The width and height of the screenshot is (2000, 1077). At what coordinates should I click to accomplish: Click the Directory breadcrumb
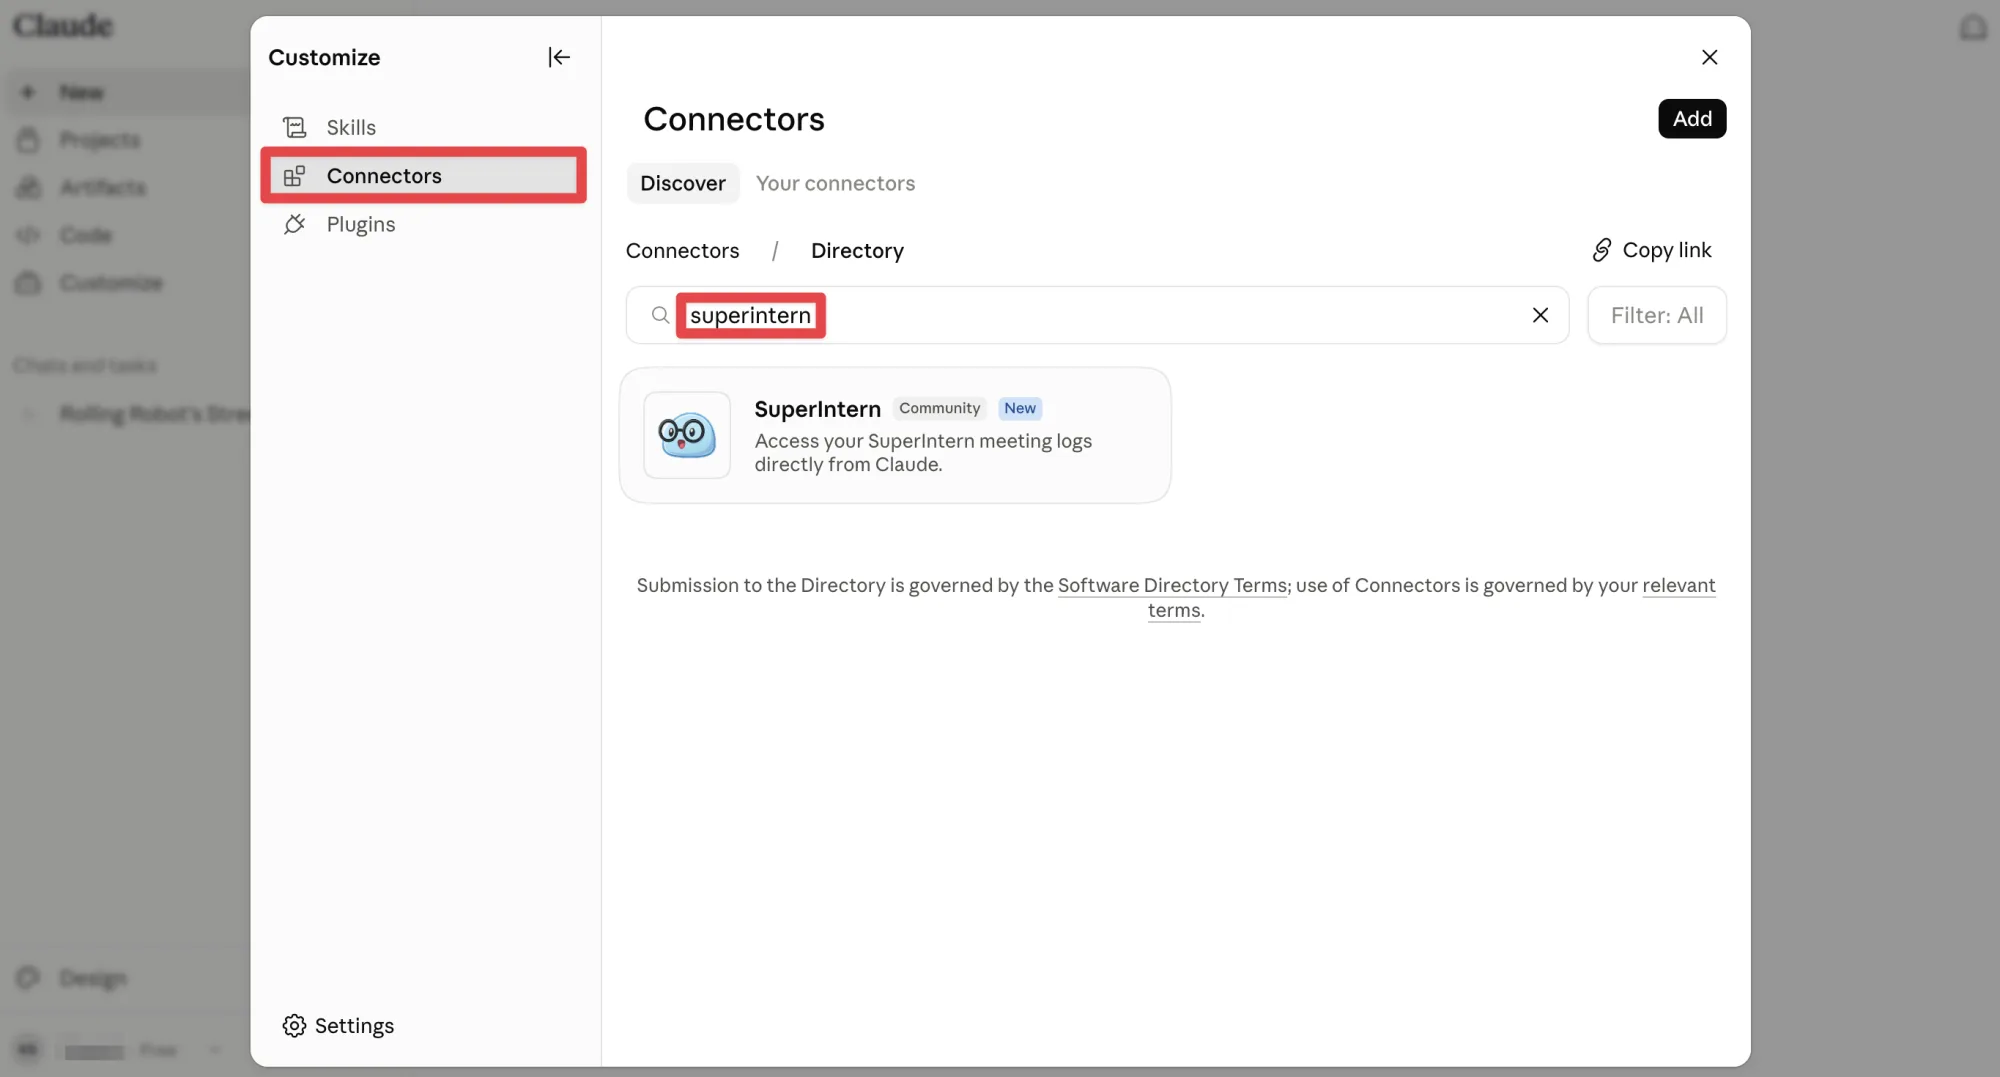pos(857,250)
